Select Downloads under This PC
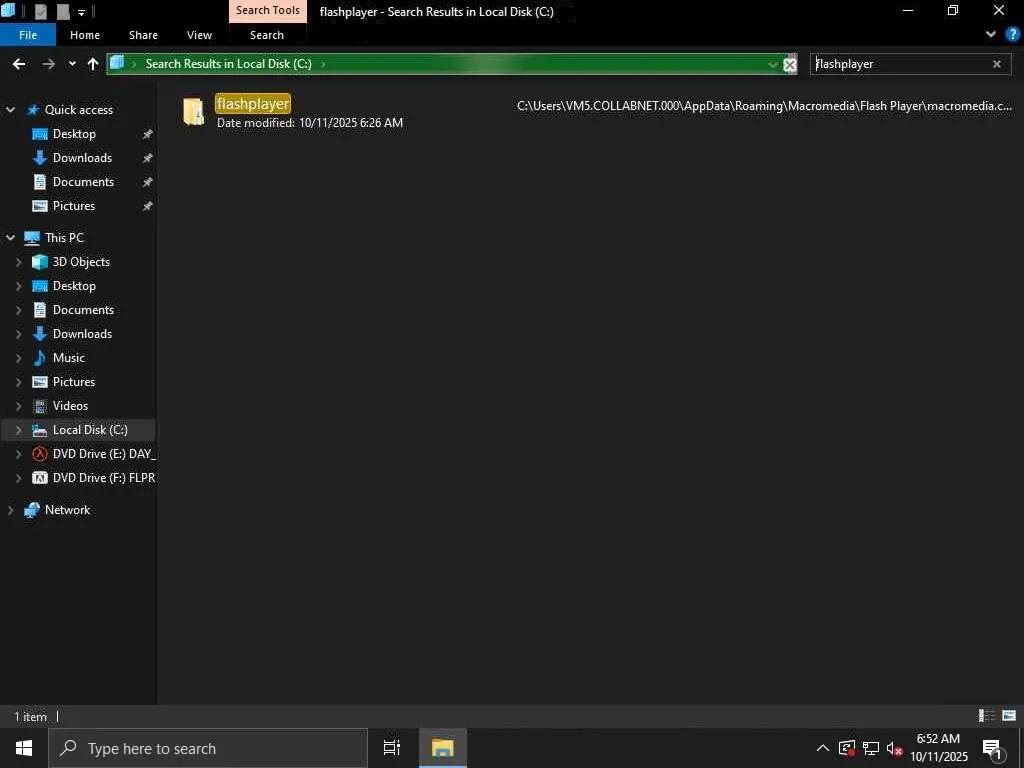The image size is (1024, 768). click(x=82, y=334)
